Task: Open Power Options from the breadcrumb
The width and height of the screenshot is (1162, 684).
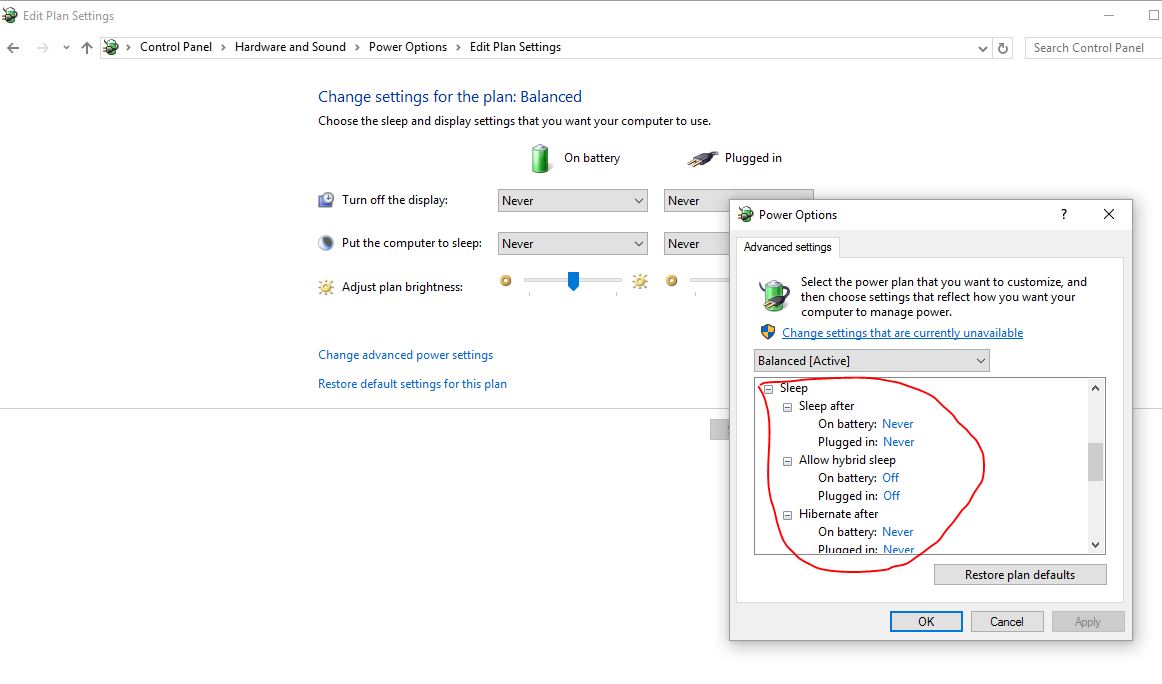Action: tap(408, 47)
